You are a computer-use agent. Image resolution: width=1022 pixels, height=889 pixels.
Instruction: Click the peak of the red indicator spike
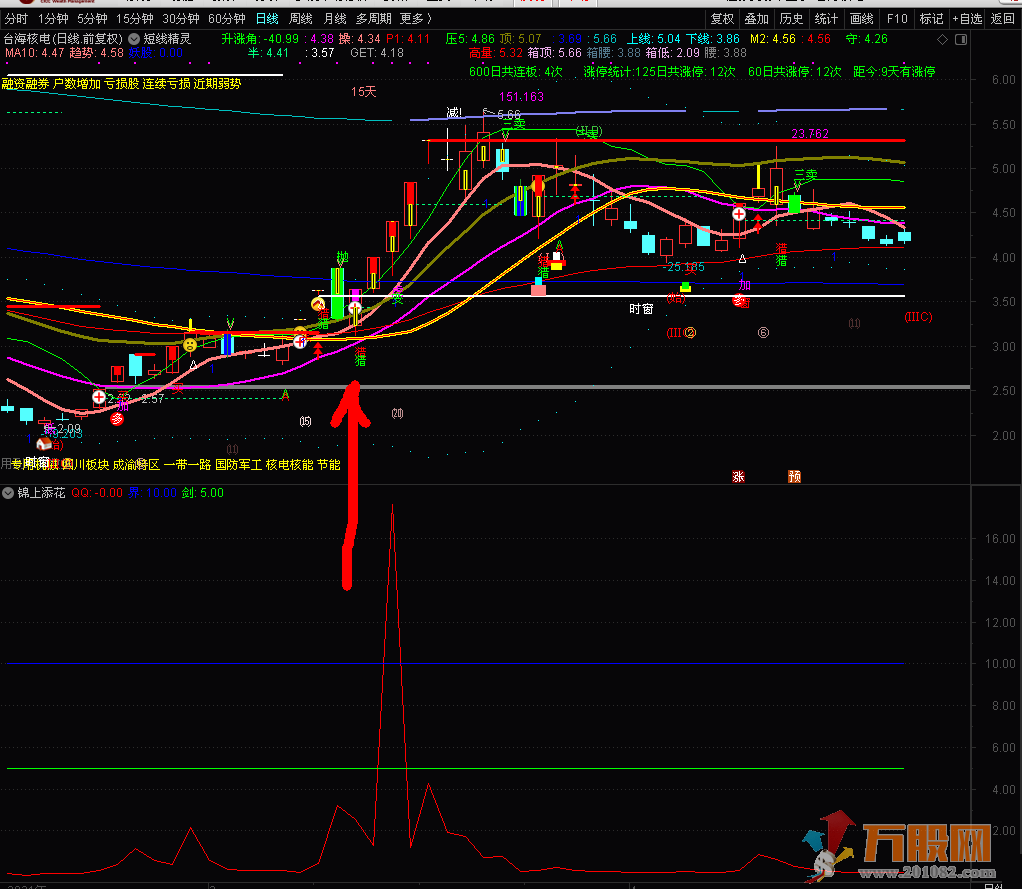coord(392,505)
